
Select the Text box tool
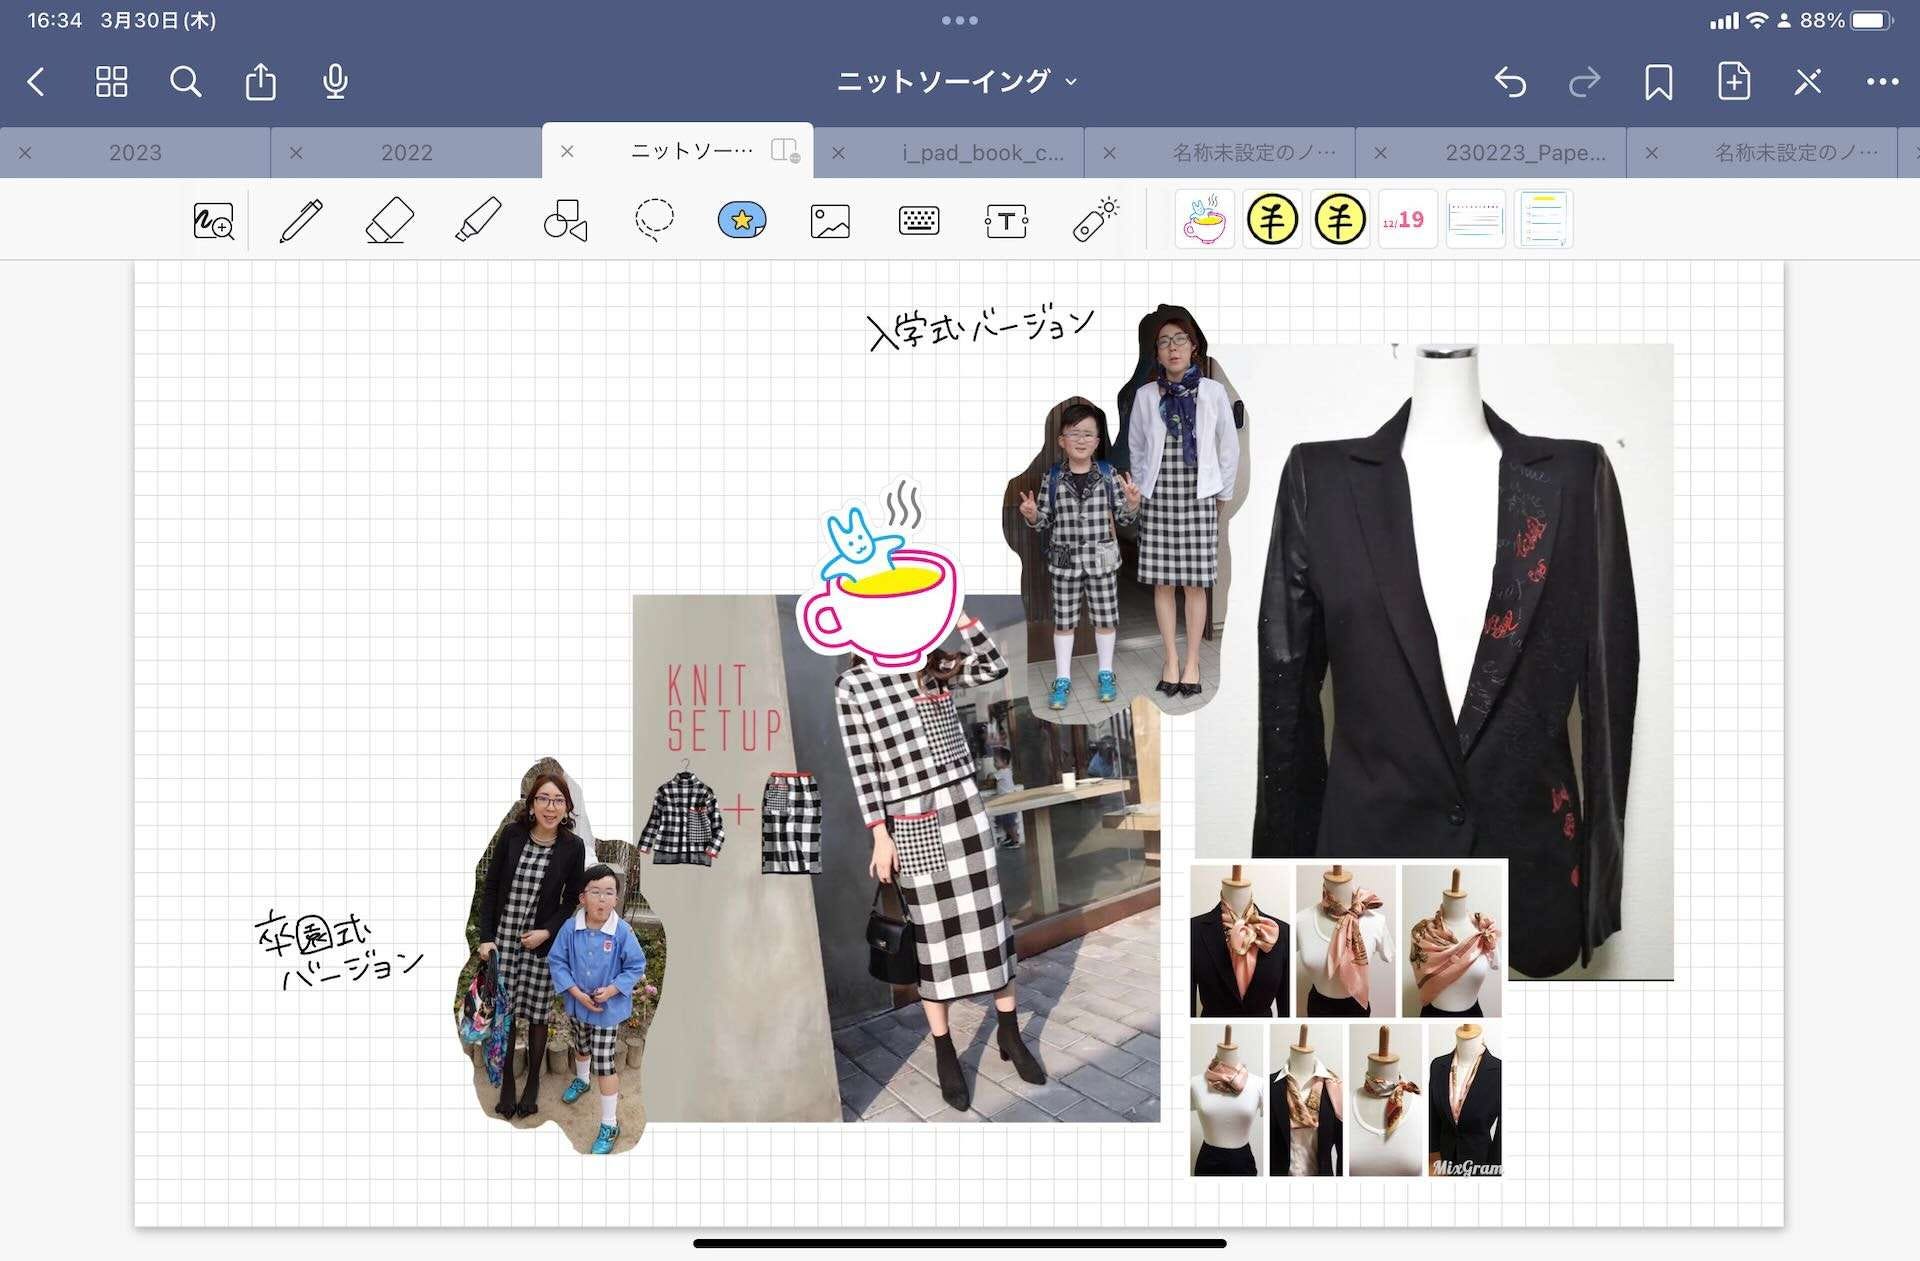click(1006, 220)
